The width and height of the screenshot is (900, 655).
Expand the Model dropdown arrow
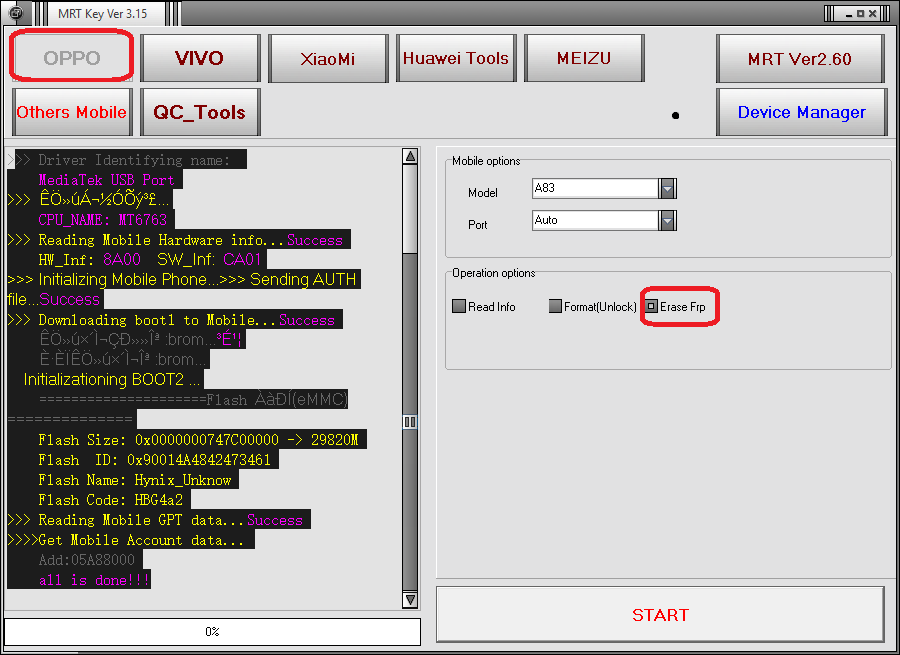coord(667,188)
